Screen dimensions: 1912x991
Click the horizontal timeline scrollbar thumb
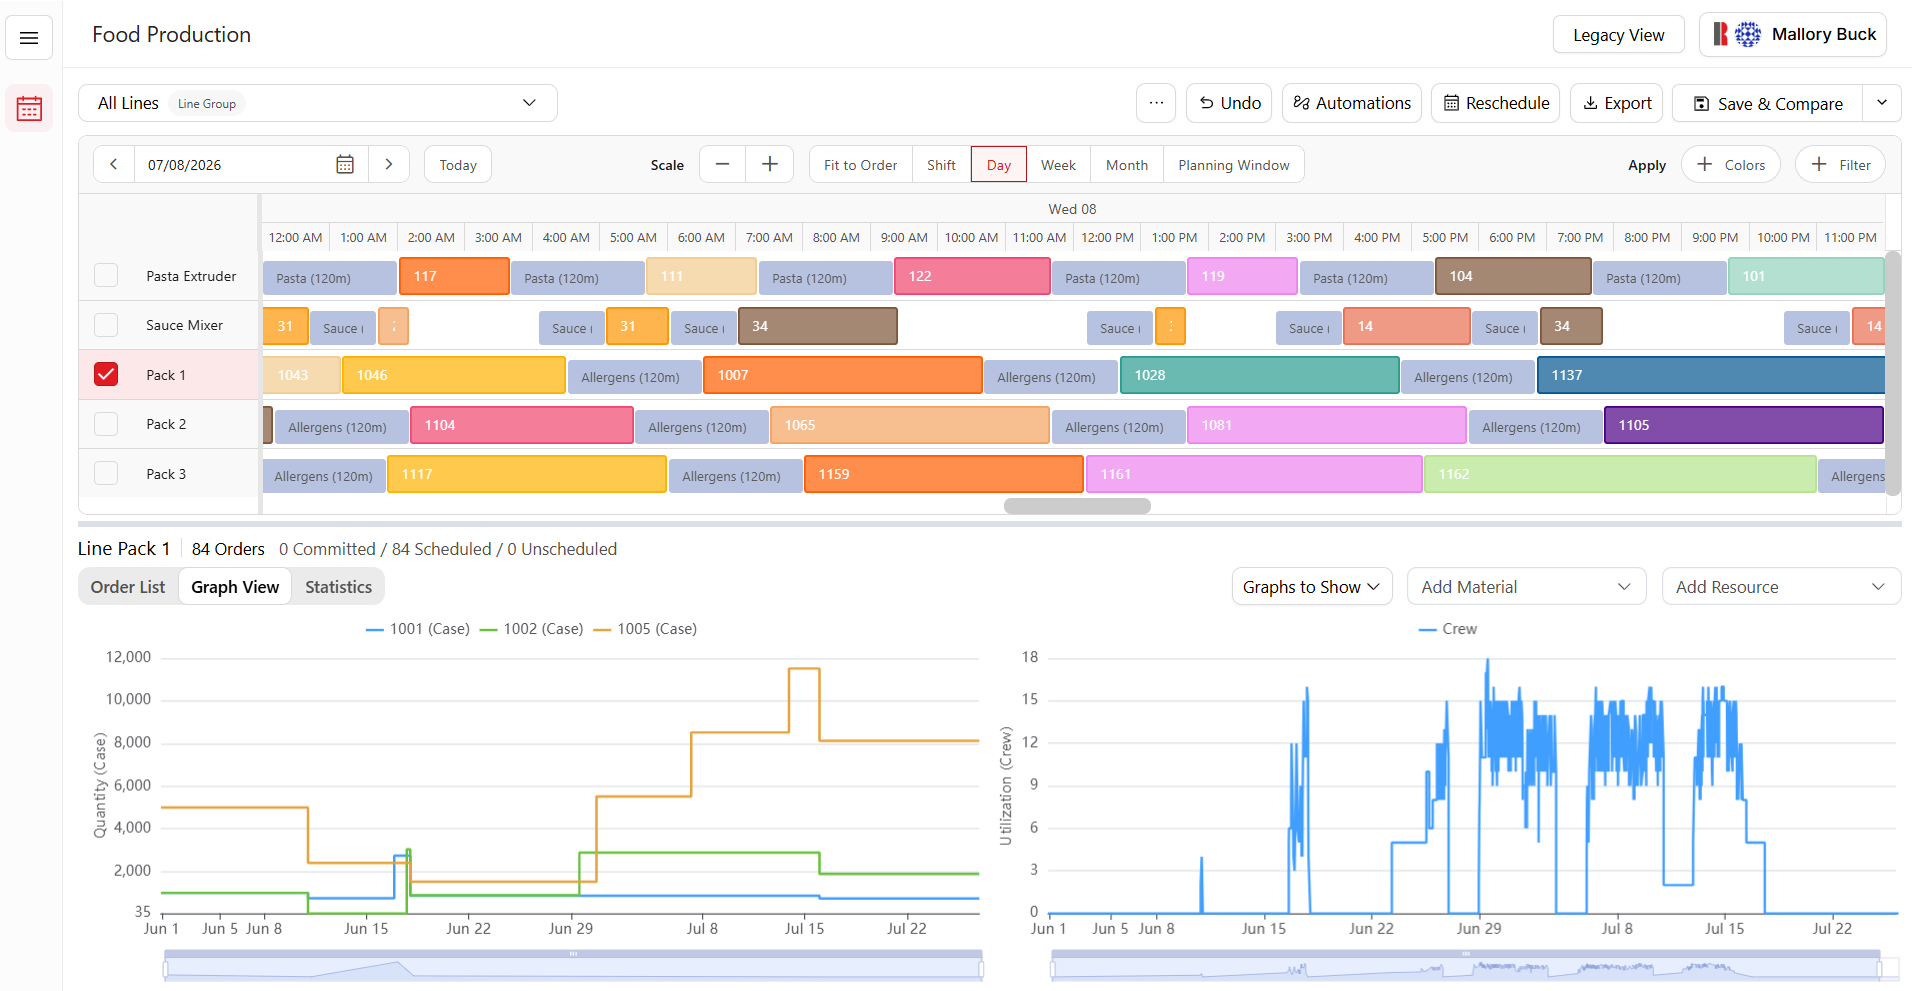1077,506
